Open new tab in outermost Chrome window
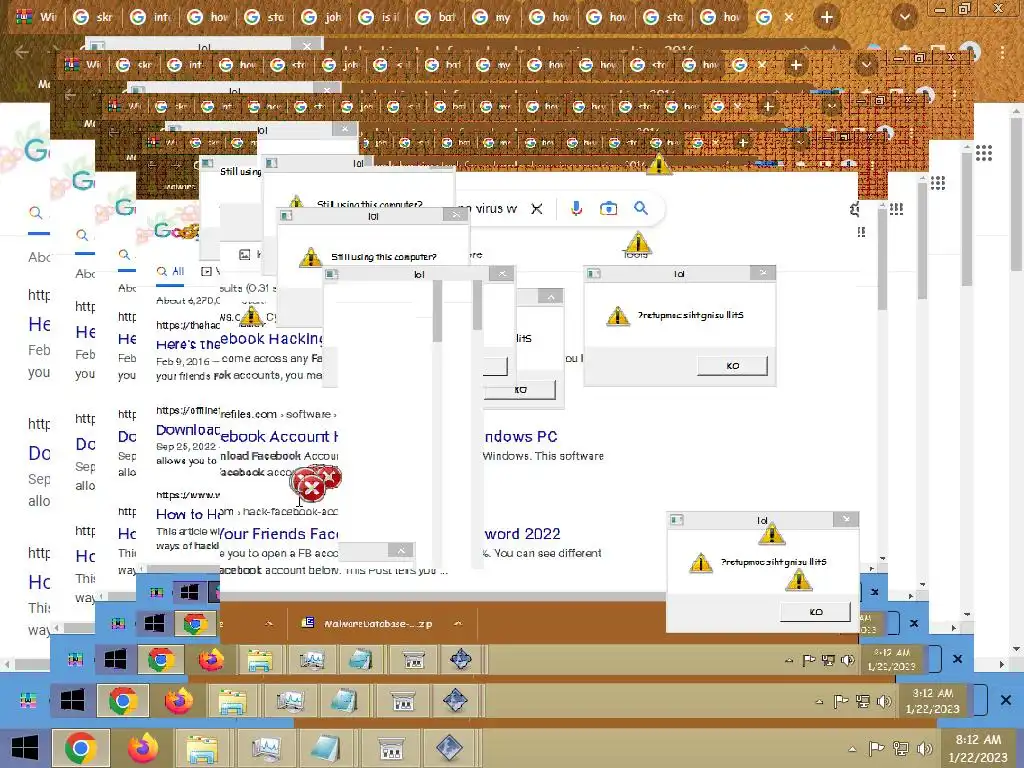Image resolution: width=1024 pixels, height=768 pixels. click(827, 17)
